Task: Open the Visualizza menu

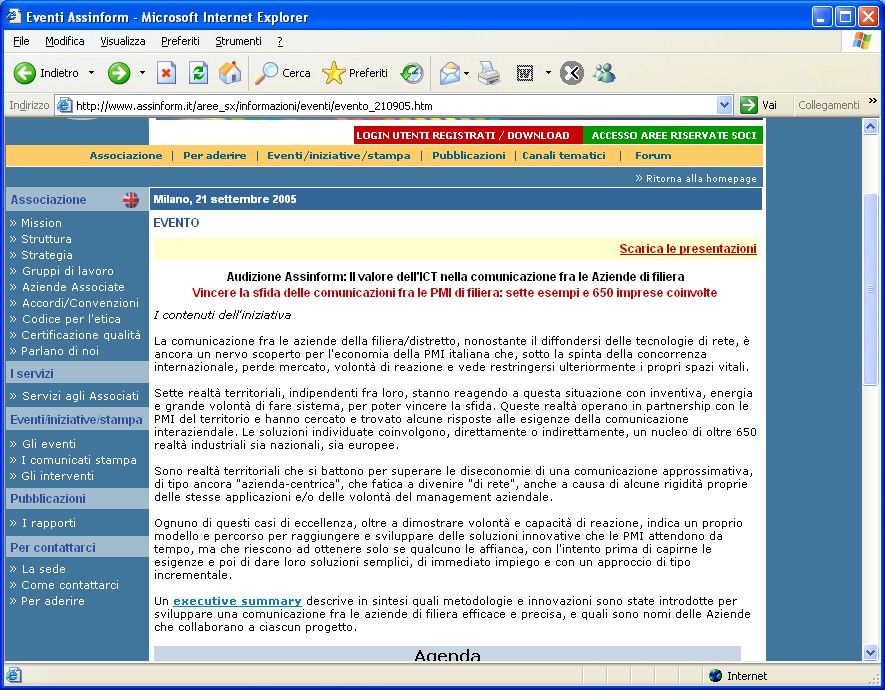Action: click(x=122, y=41)
